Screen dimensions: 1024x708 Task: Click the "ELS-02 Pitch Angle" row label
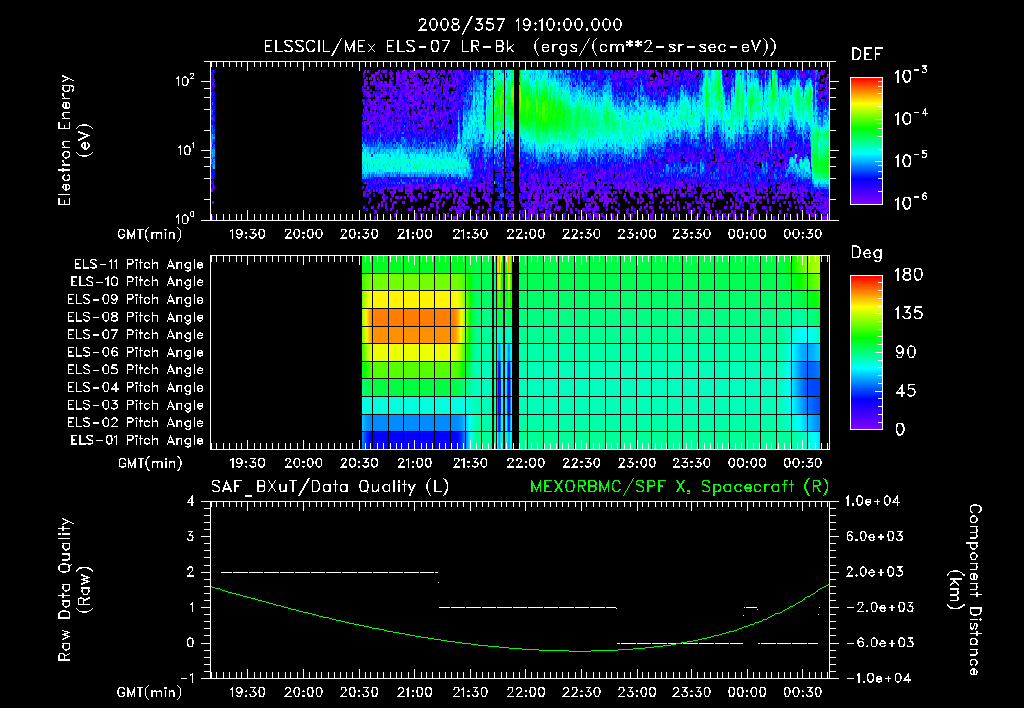[x=135, y=423]
